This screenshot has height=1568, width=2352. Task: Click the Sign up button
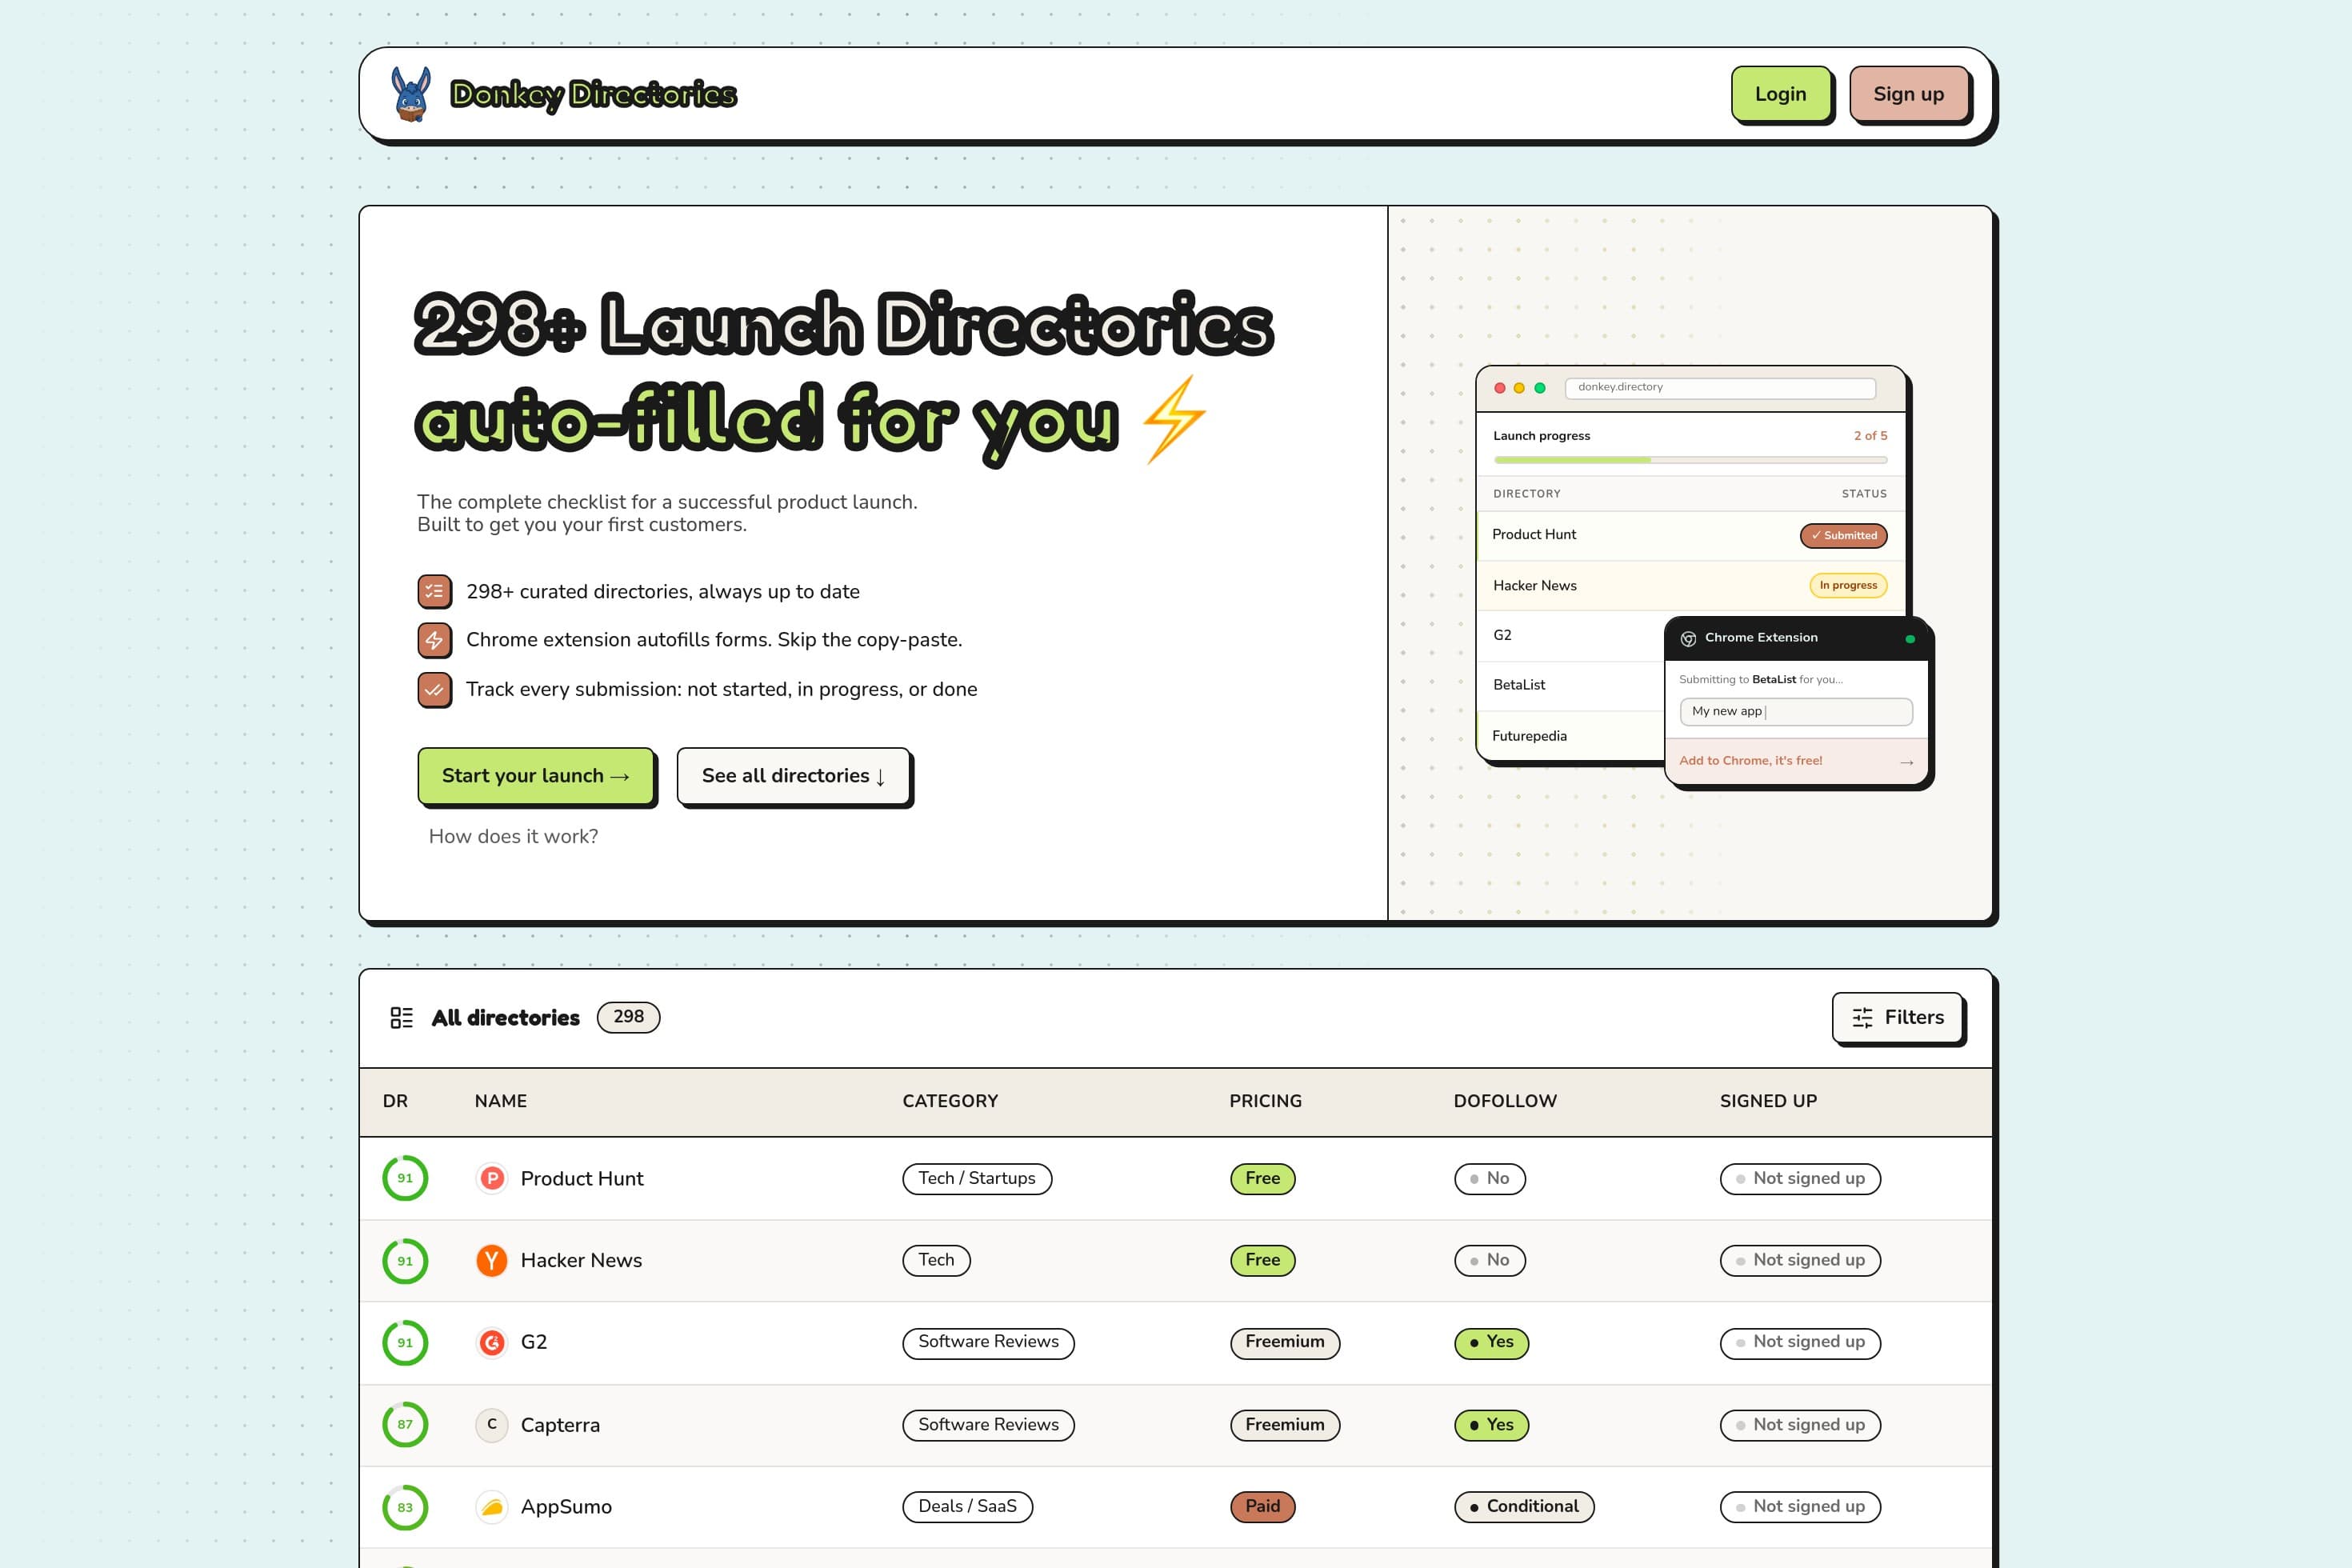pyautogui.click(x=1908, y=94)
